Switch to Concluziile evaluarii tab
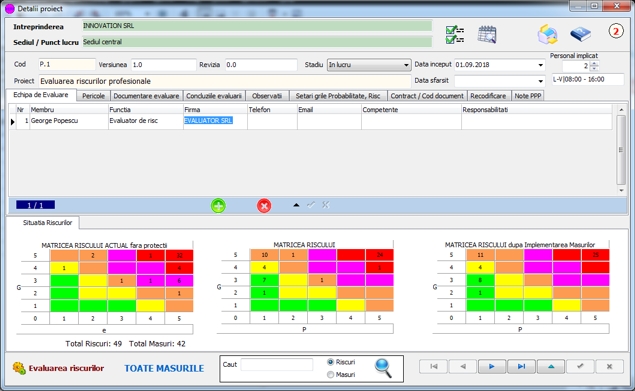Screen dimensions: 635x391 click(214, 96)
